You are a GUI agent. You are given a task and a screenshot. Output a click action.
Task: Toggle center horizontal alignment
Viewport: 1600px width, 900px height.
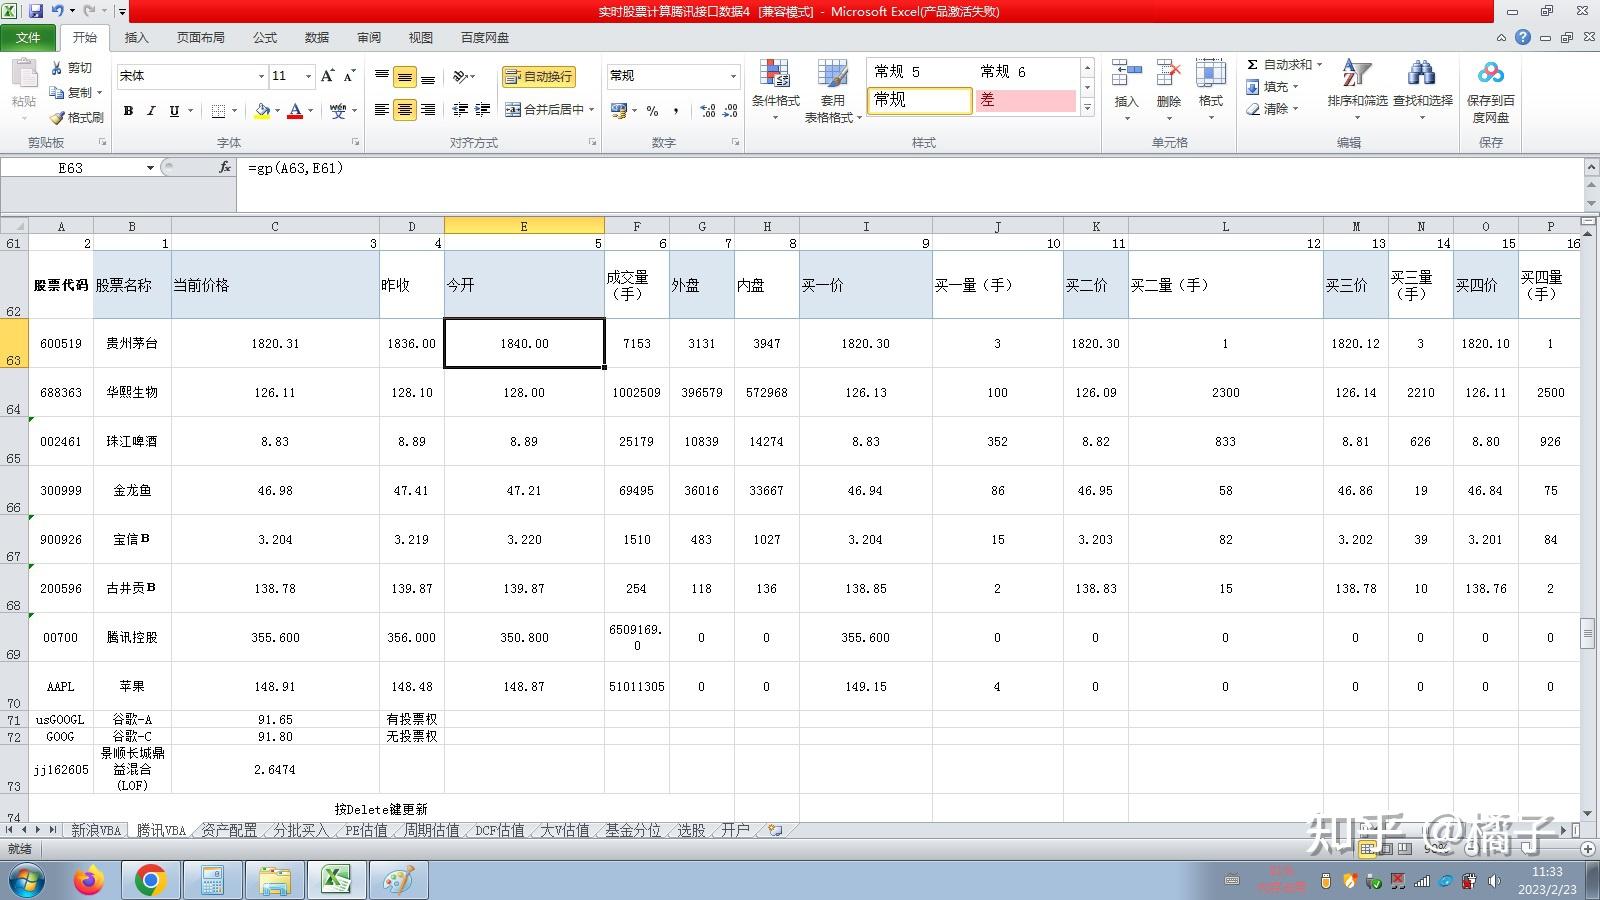pyautogui.click(x=404, y=110)
